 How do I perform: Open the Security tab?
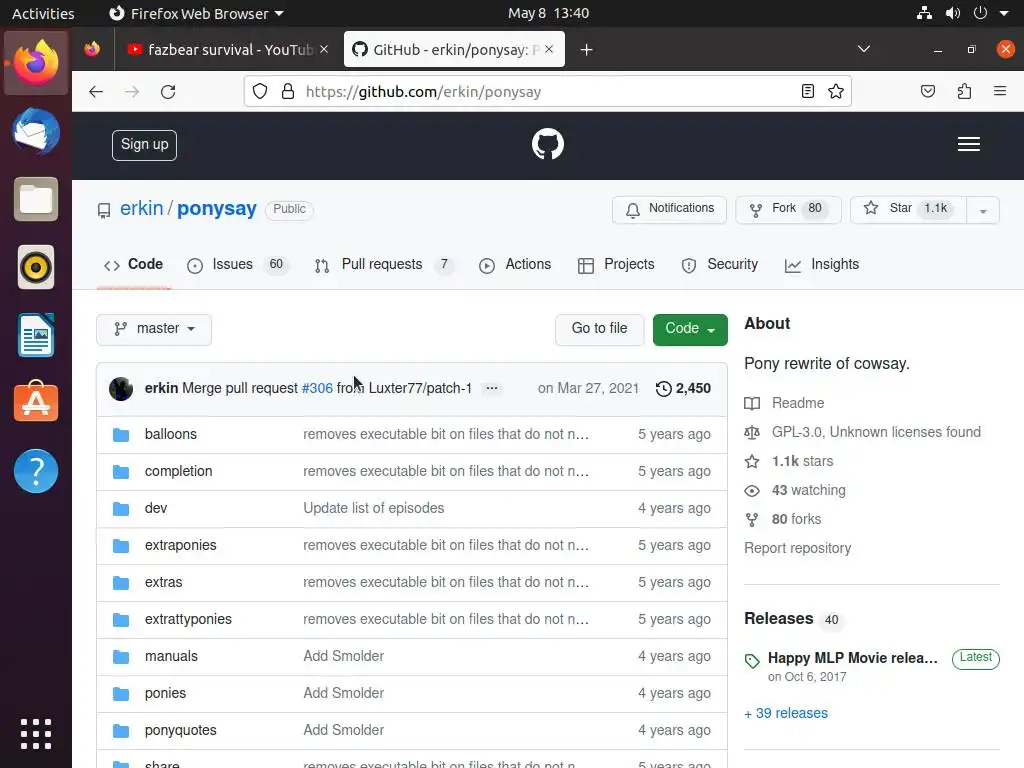pyautogui.click(x=720, y=264)
